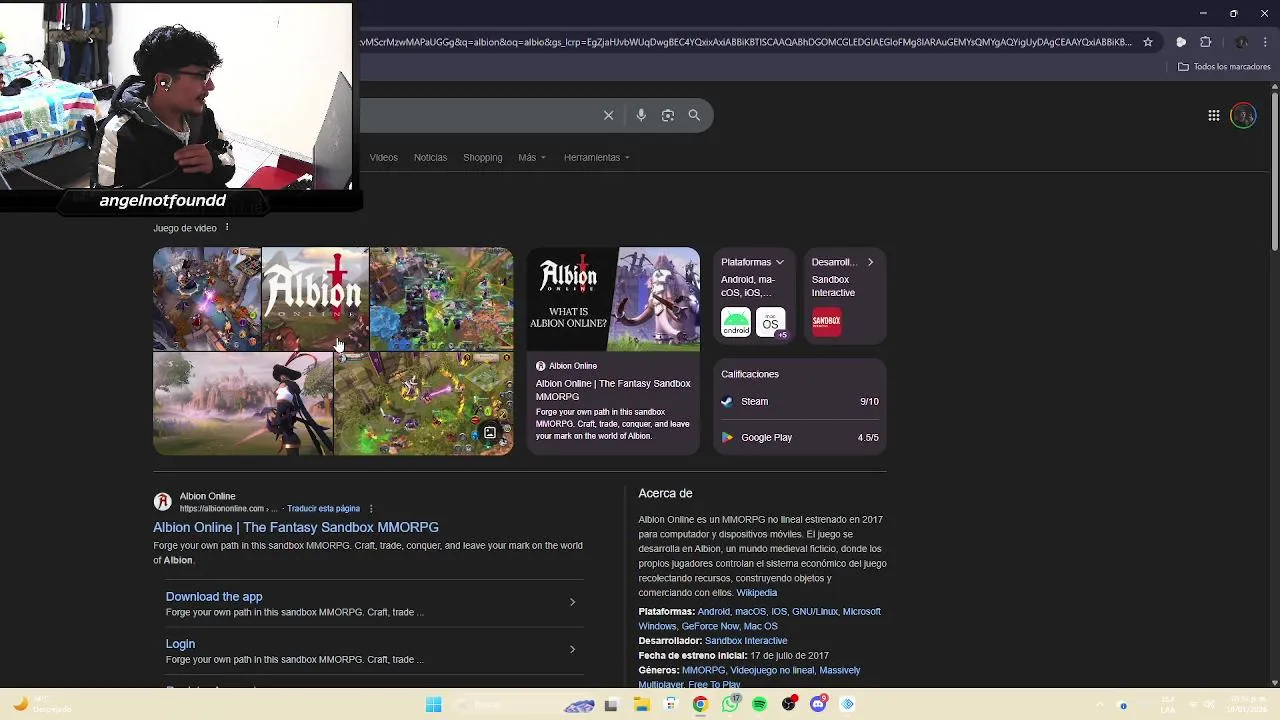The height and width of the screenshot is (720, 1280).
Task: Click the Albion Online site favicon
Action: click(x=162, y=502)
